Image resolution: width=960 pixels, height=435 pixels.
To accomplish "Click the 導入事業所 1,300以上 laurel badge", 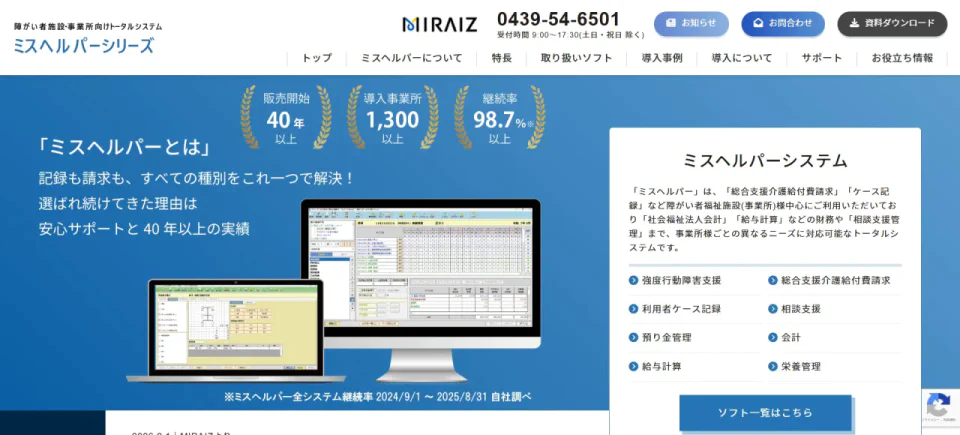I will click(392, 118).
